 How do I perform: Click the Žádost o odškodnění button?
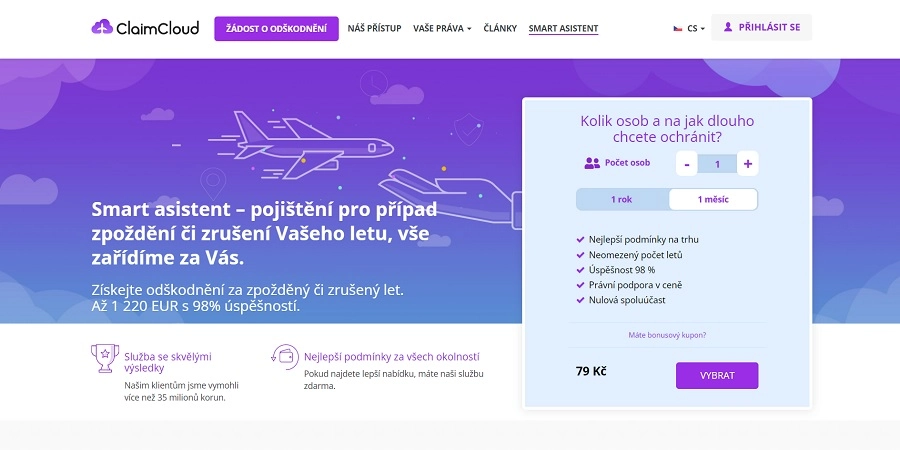[276, 28]
